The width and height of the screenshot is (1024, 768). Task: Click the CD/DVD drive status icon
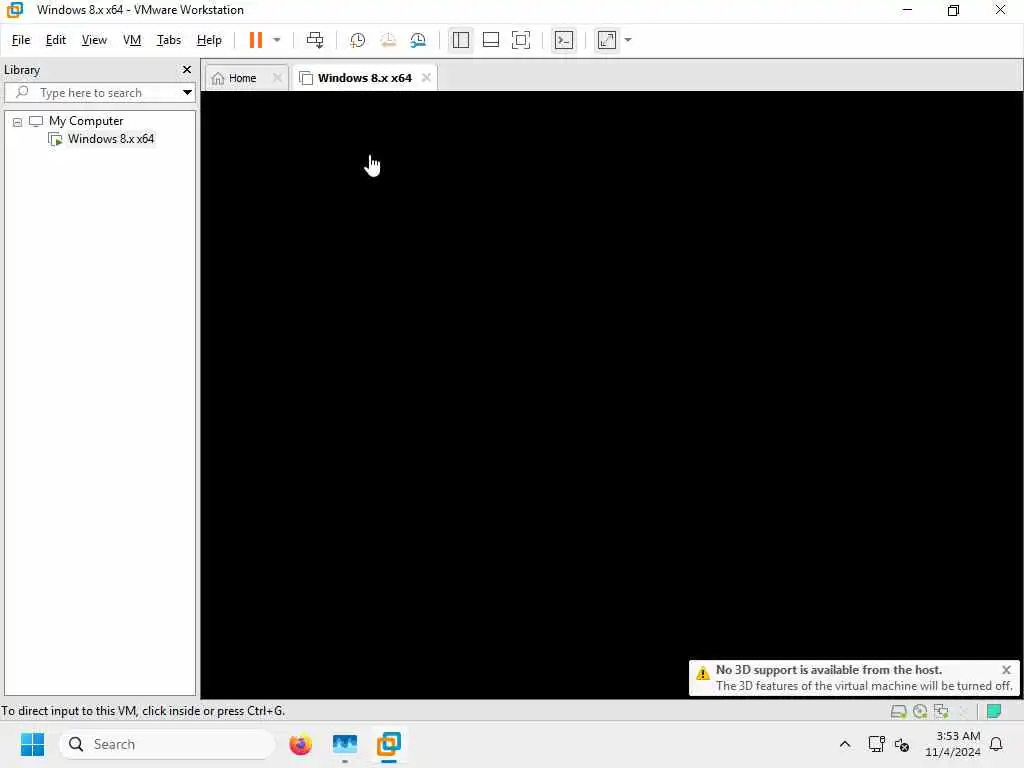(920, 711)
